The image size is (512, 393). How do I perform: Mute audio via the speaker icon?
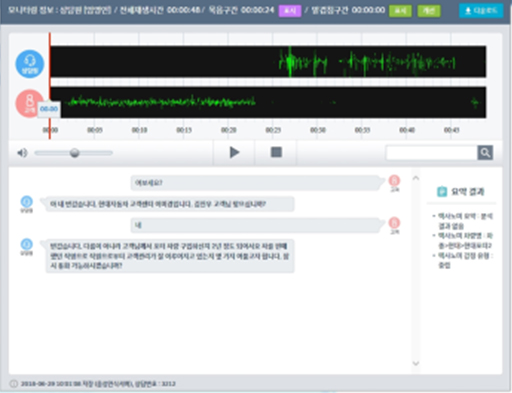coord(22,153)
